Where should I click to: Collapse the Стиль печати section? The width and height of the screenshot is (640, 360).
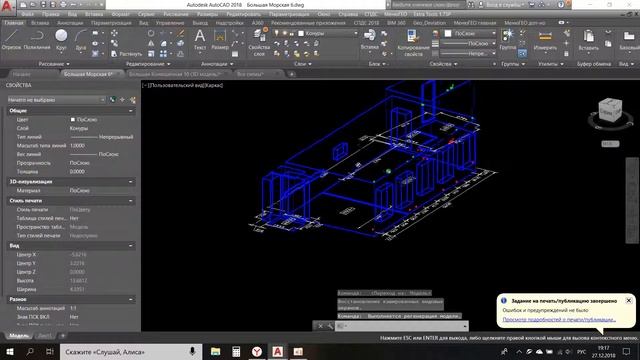(131, 201)
